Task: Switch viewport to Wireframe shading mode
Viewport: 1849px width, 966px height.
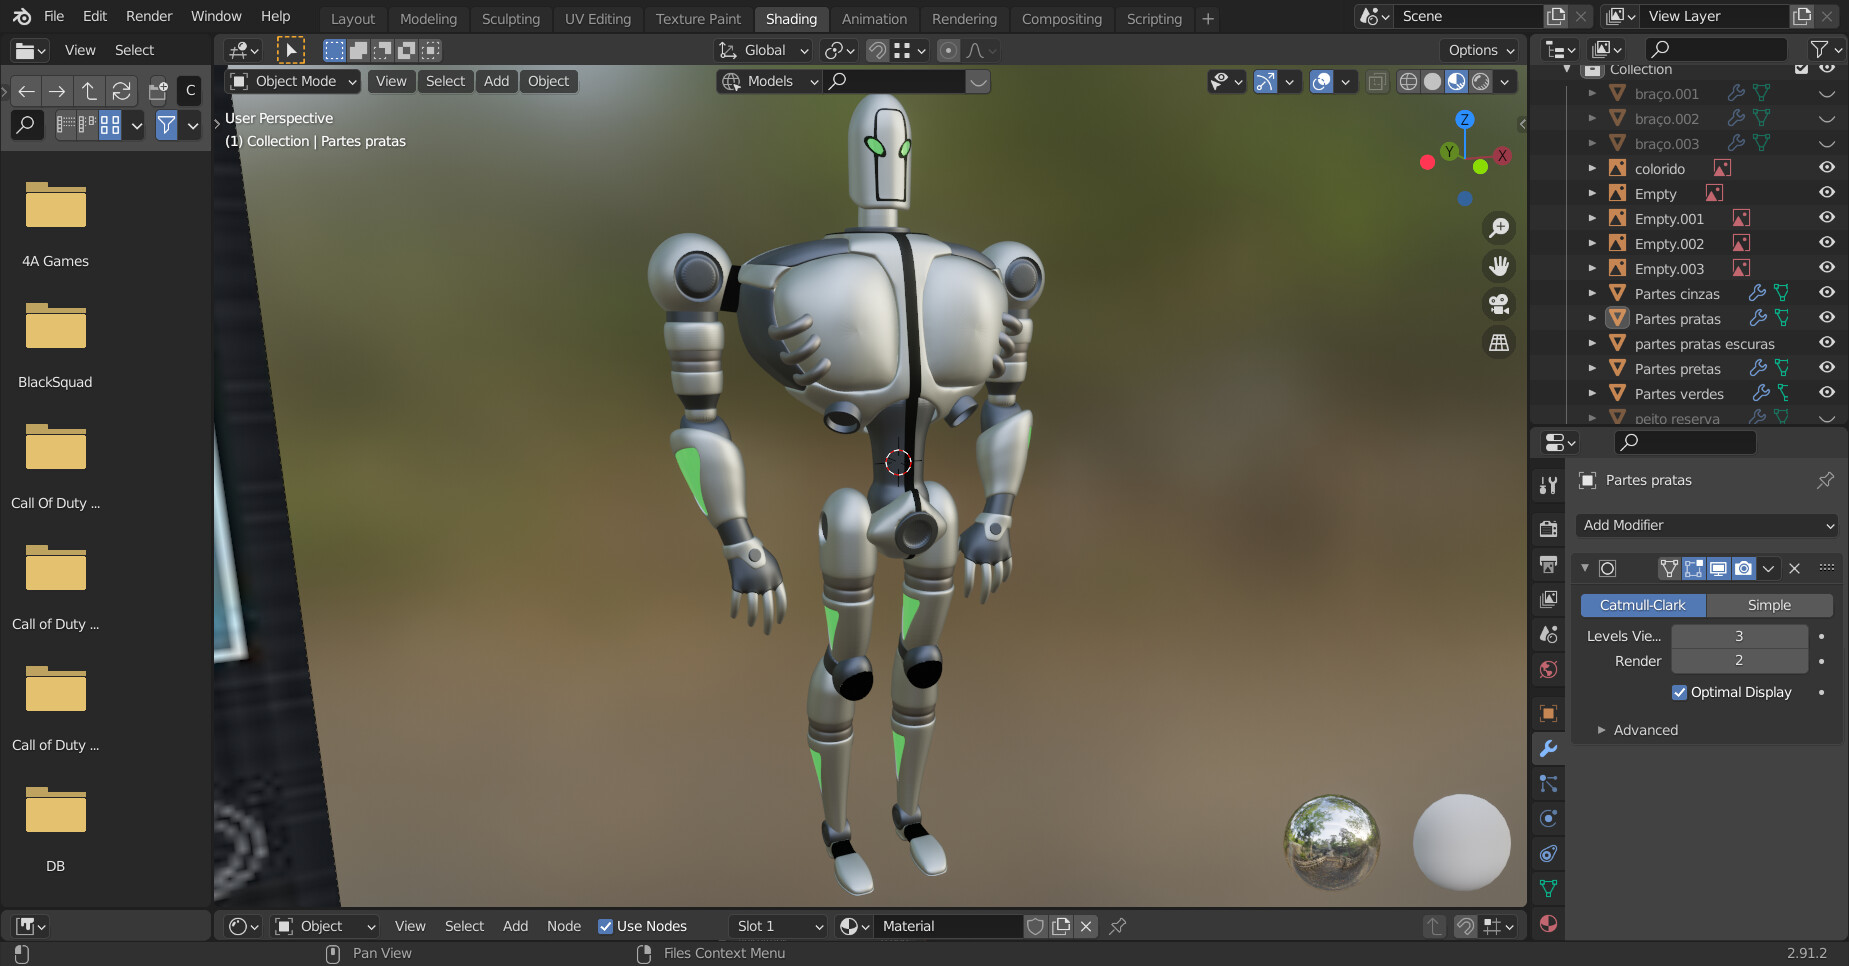Action: 1410,82
